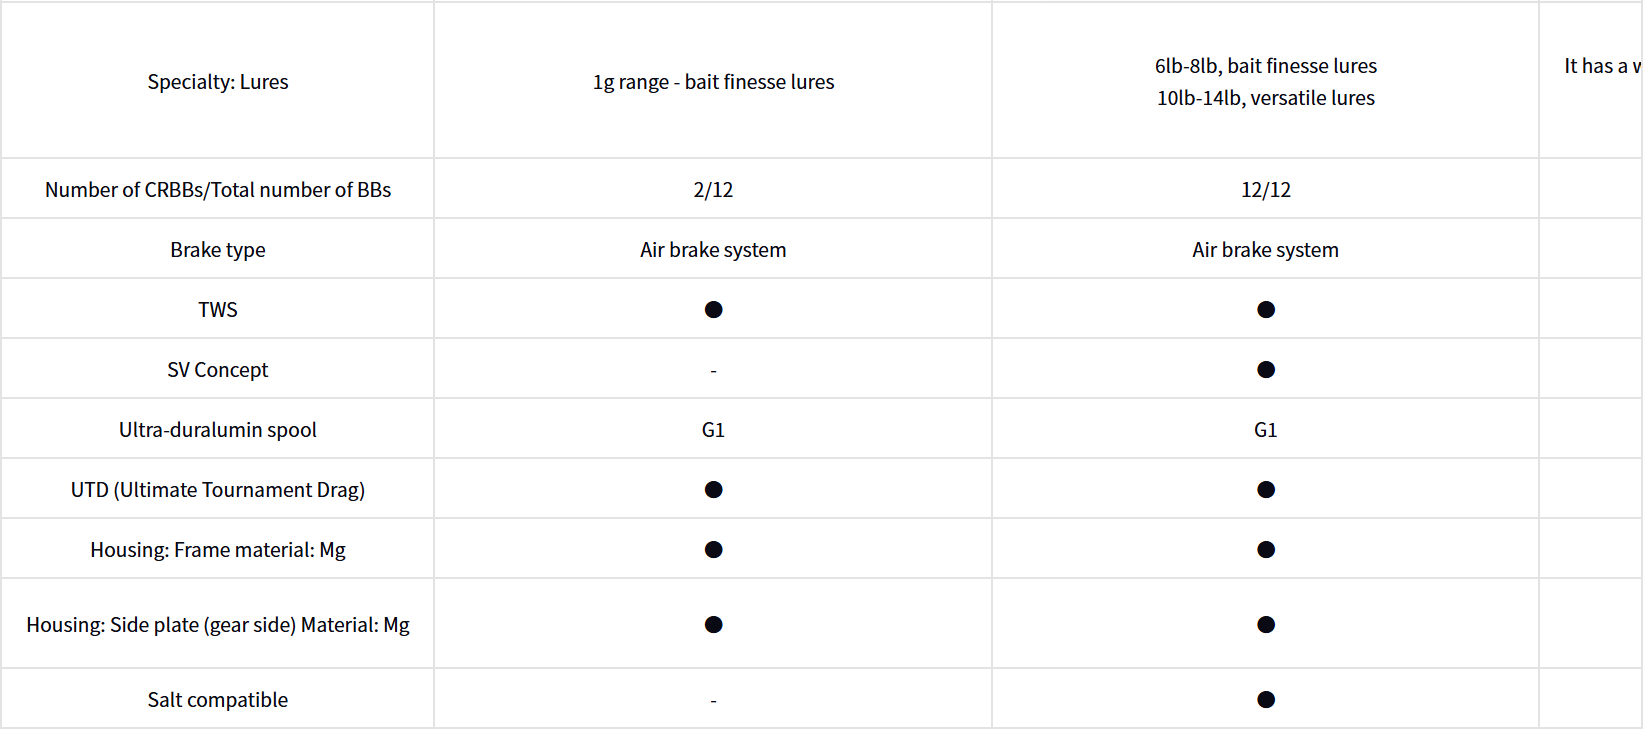Click the Side plate Mg dot, 12/12 CRBB column
1643x732 pixels.
[1266, 625]
